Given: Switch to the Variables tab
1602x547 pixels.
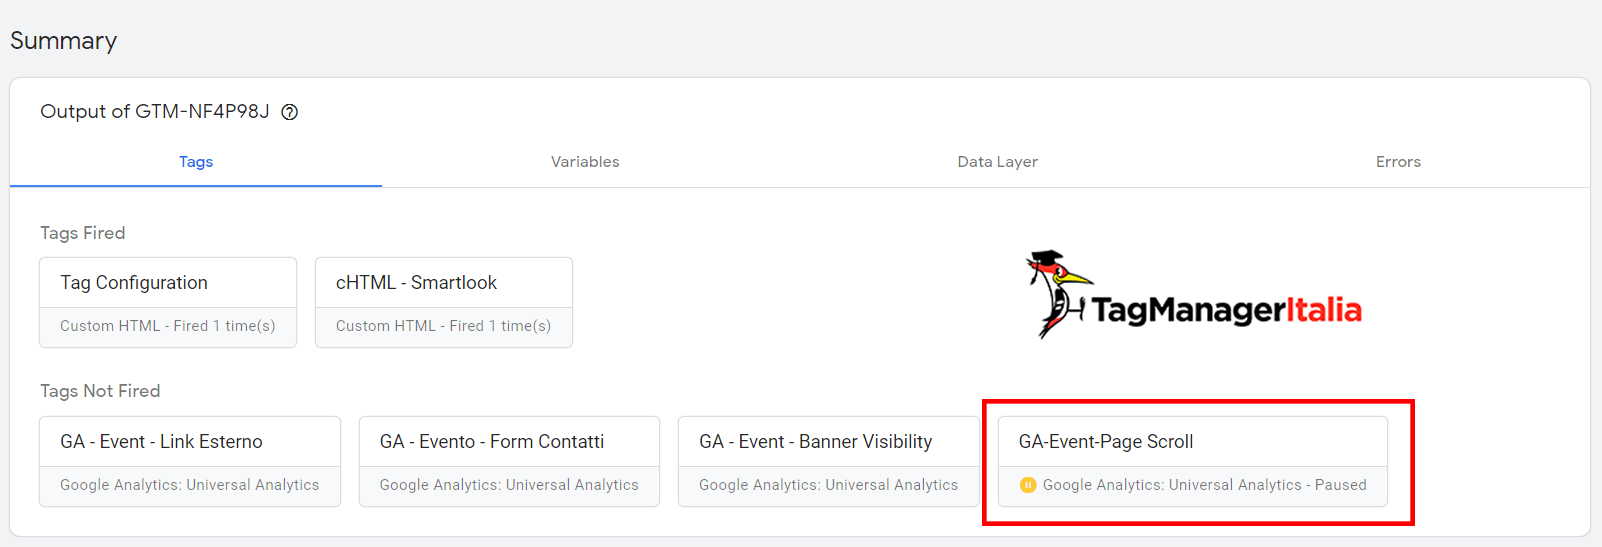Looking at the screenshot, I should click(585, 162).
